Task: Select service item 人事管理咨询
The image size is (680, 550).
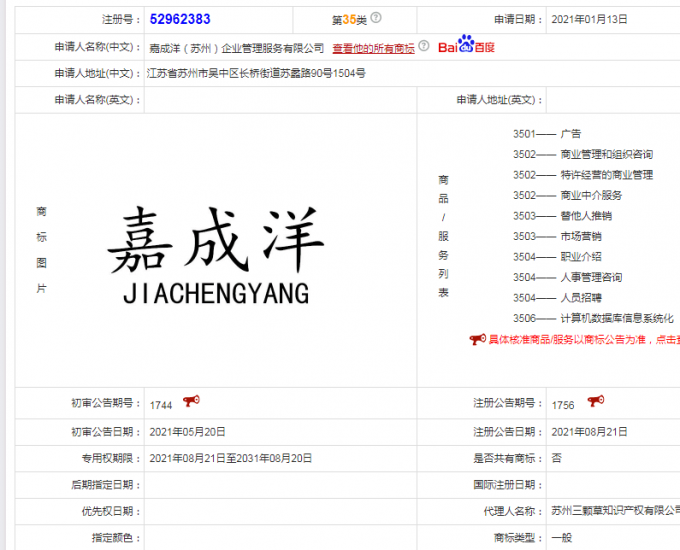Action: (x=591, y=277)
